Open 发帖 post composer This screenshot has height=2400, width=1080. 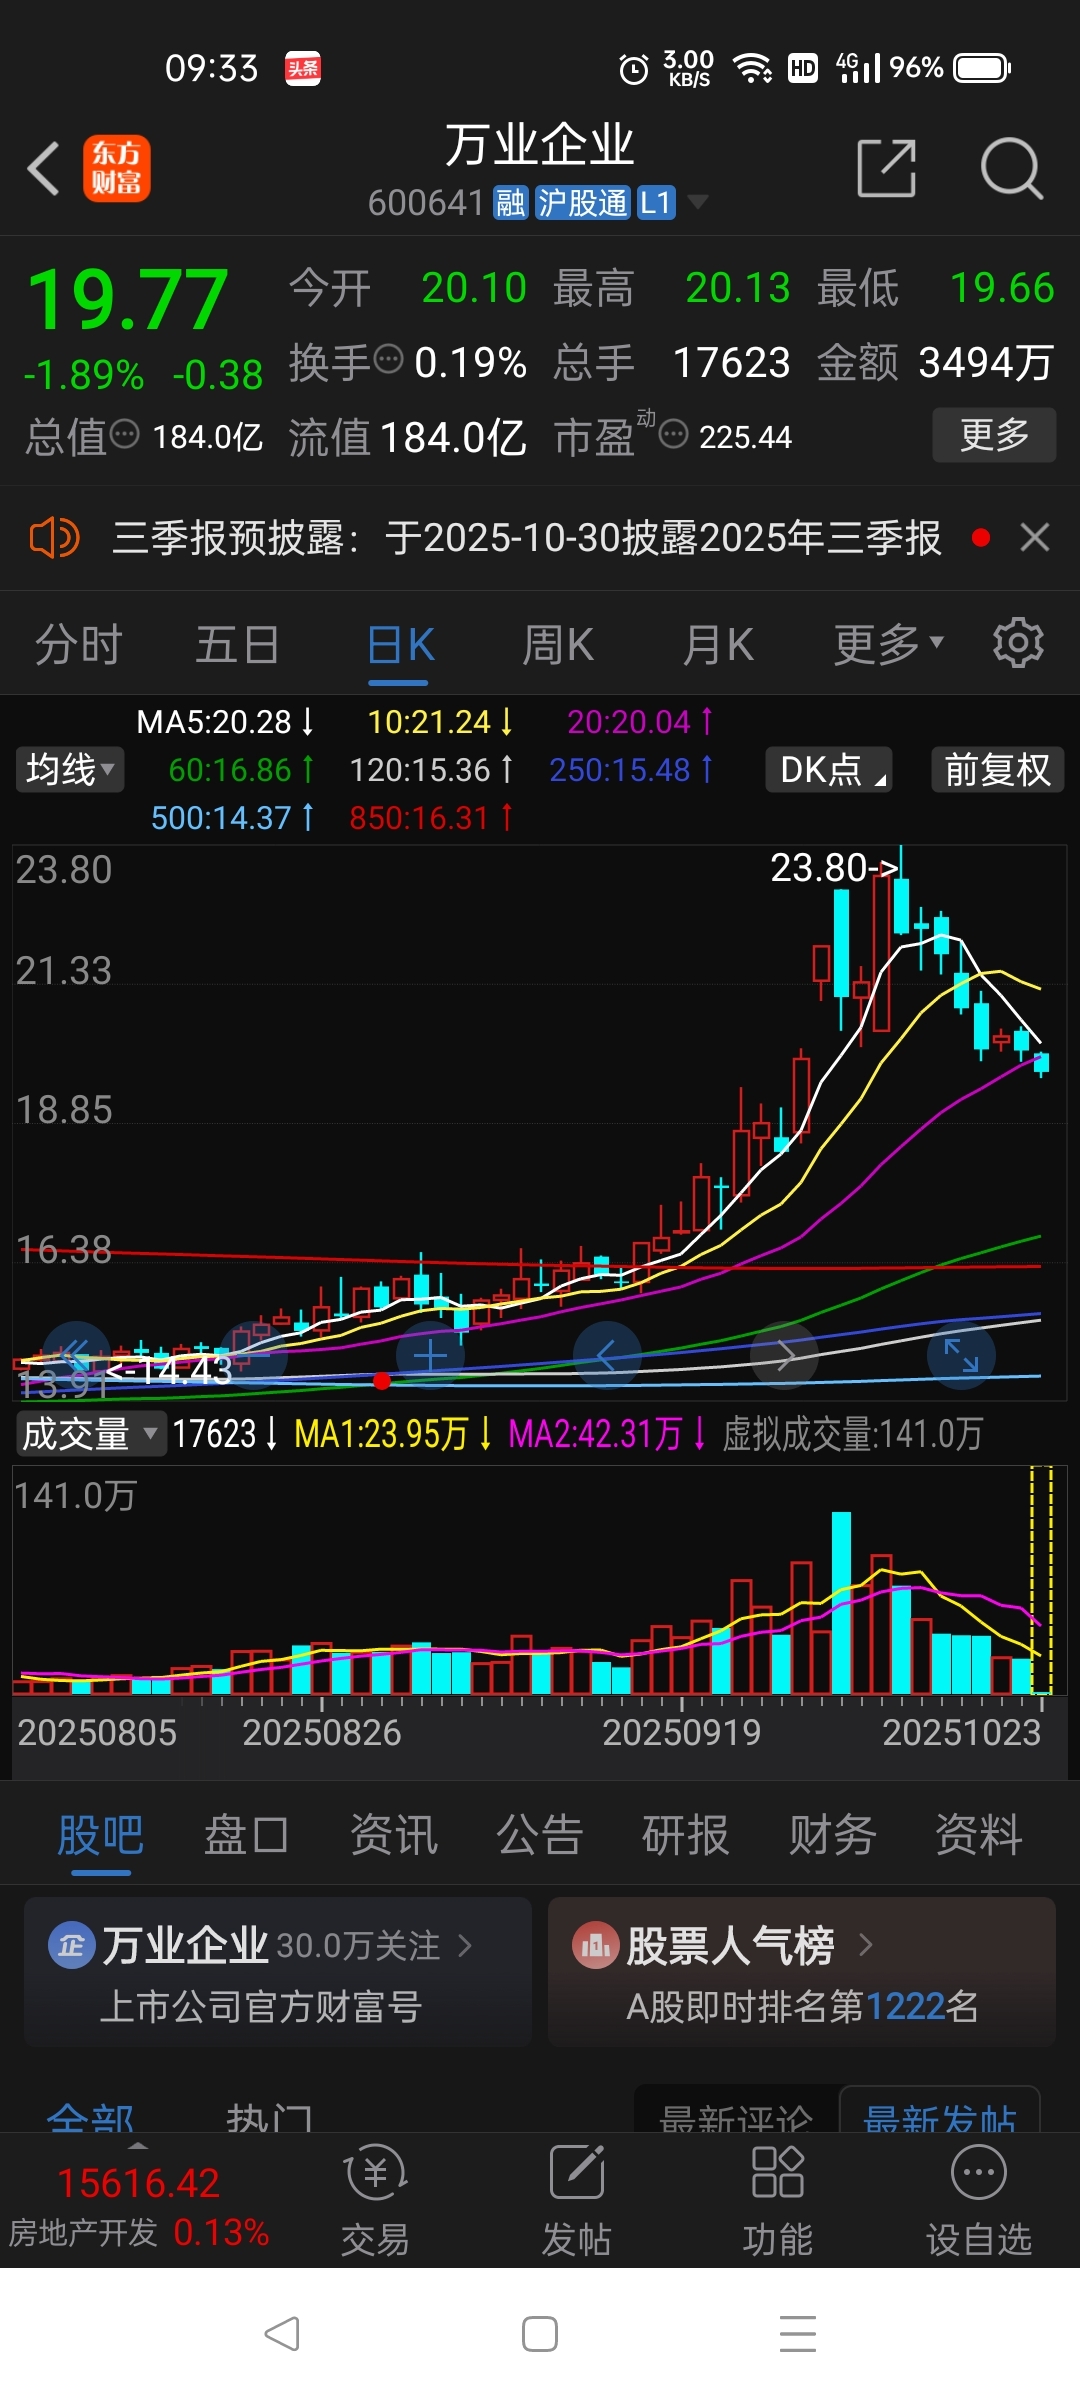pyautogui.click(x=576, y=2200)
